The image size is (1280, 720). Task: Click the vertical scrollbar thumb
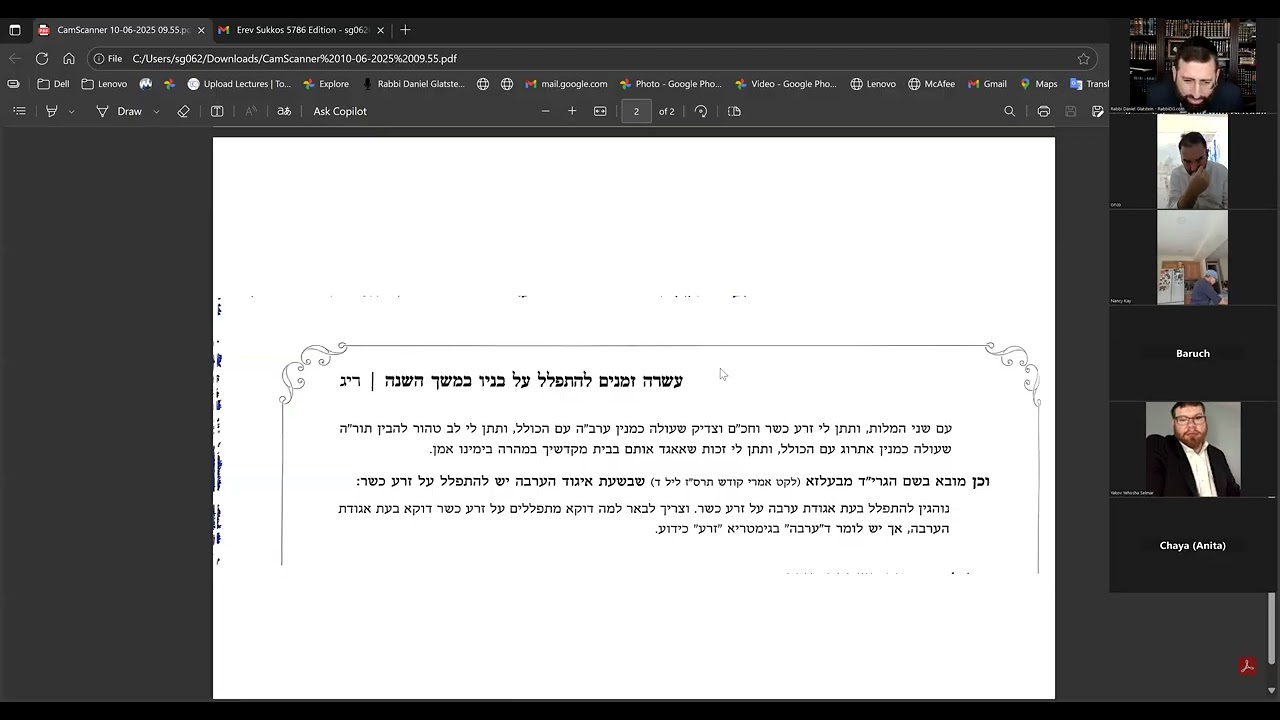point(1272,630)
